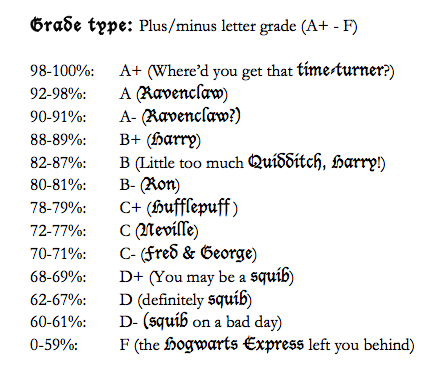Click 'Ravenclaw' in the A row

click(183, 94)
